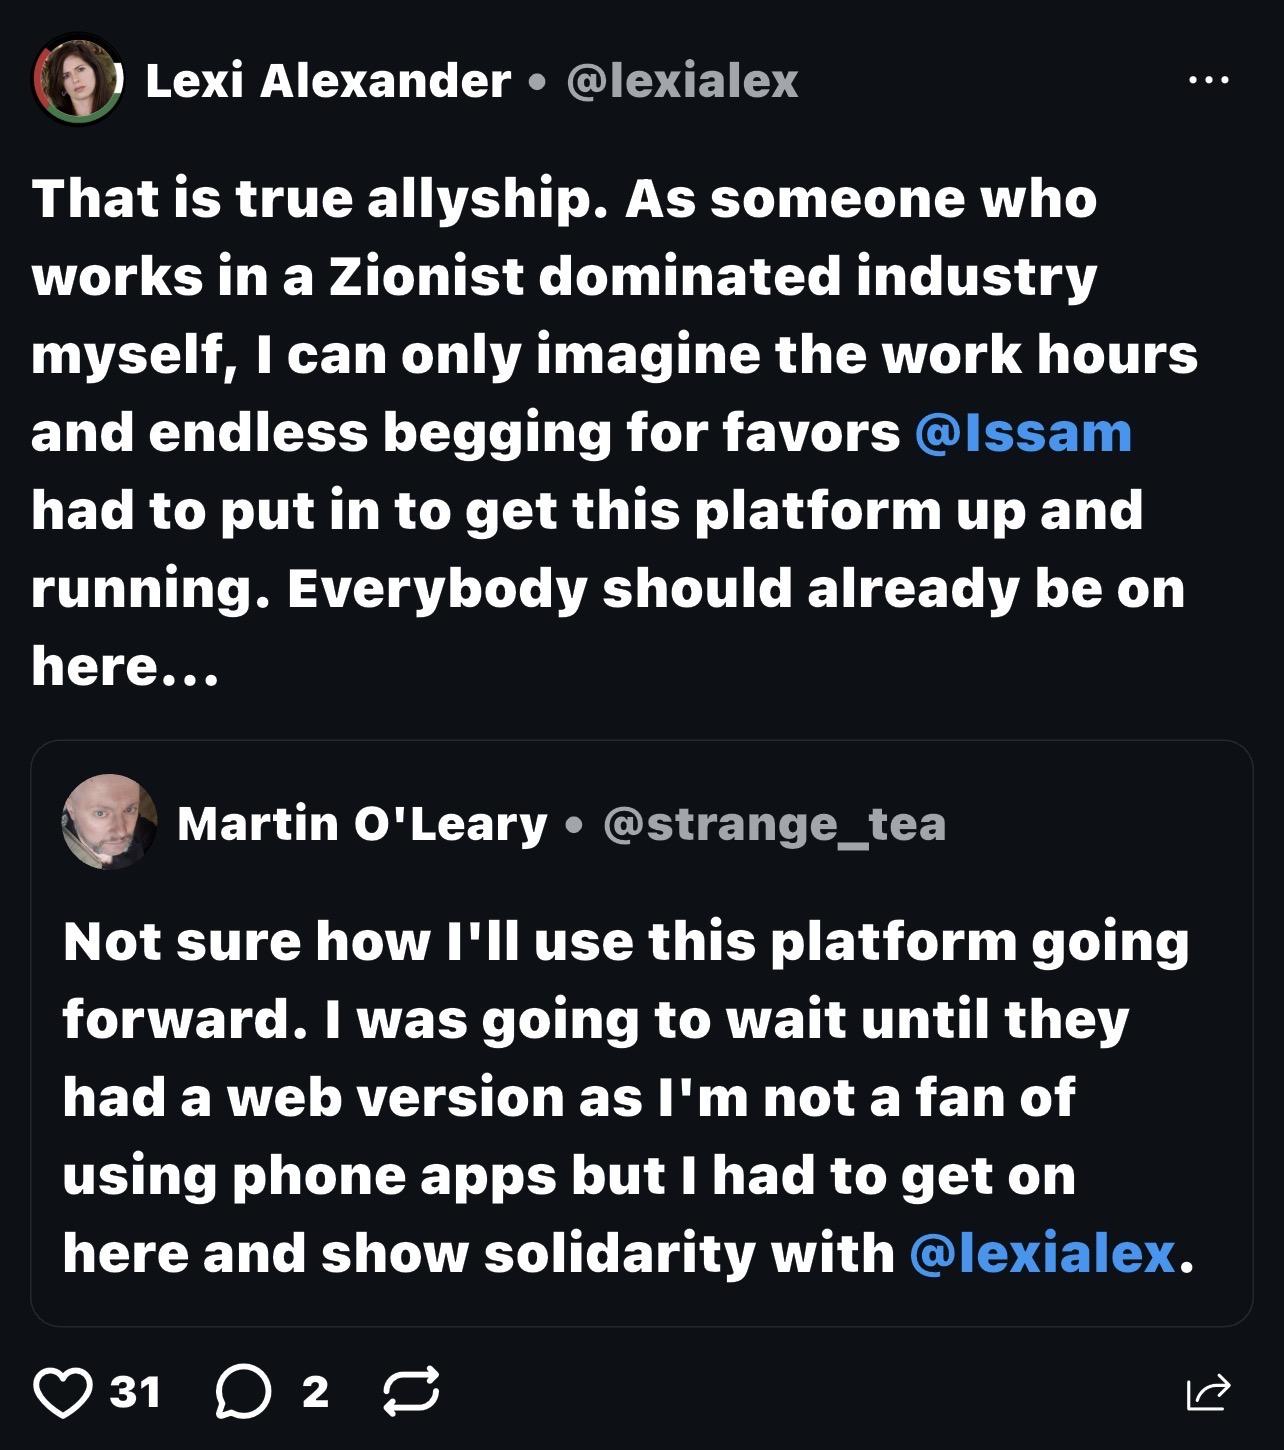Visit the @strange_tea handle
The image size is (1284, 1450).
[774, 824]
